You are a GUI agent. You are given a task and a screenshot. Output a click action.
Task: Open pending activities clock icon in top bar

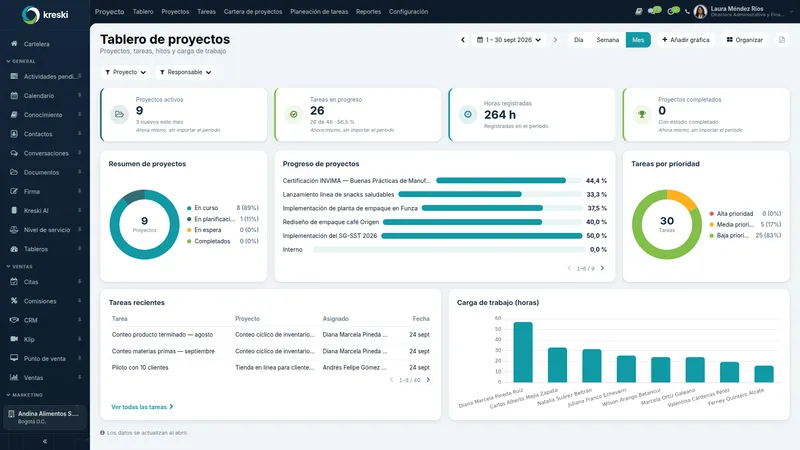click(673, 11)
